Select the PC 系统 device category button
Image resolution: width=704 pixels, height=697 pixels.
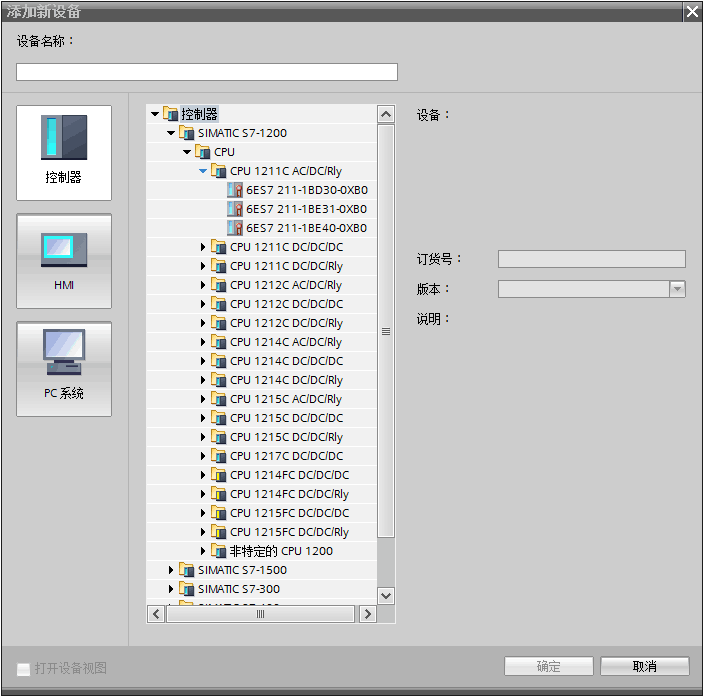(x=64, y=369)
